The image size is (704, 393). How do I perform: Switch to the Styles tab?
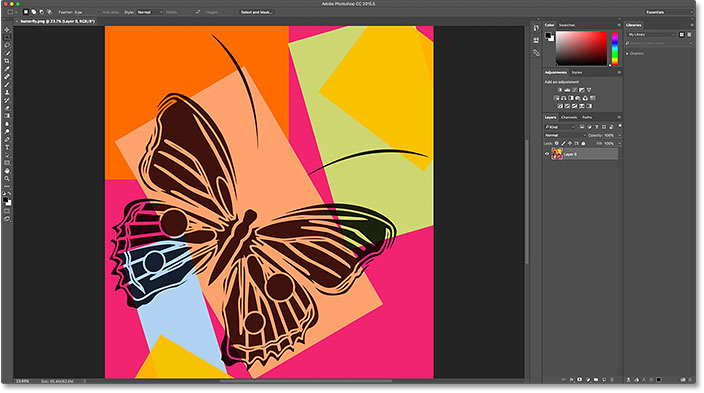tap(577, 72)
